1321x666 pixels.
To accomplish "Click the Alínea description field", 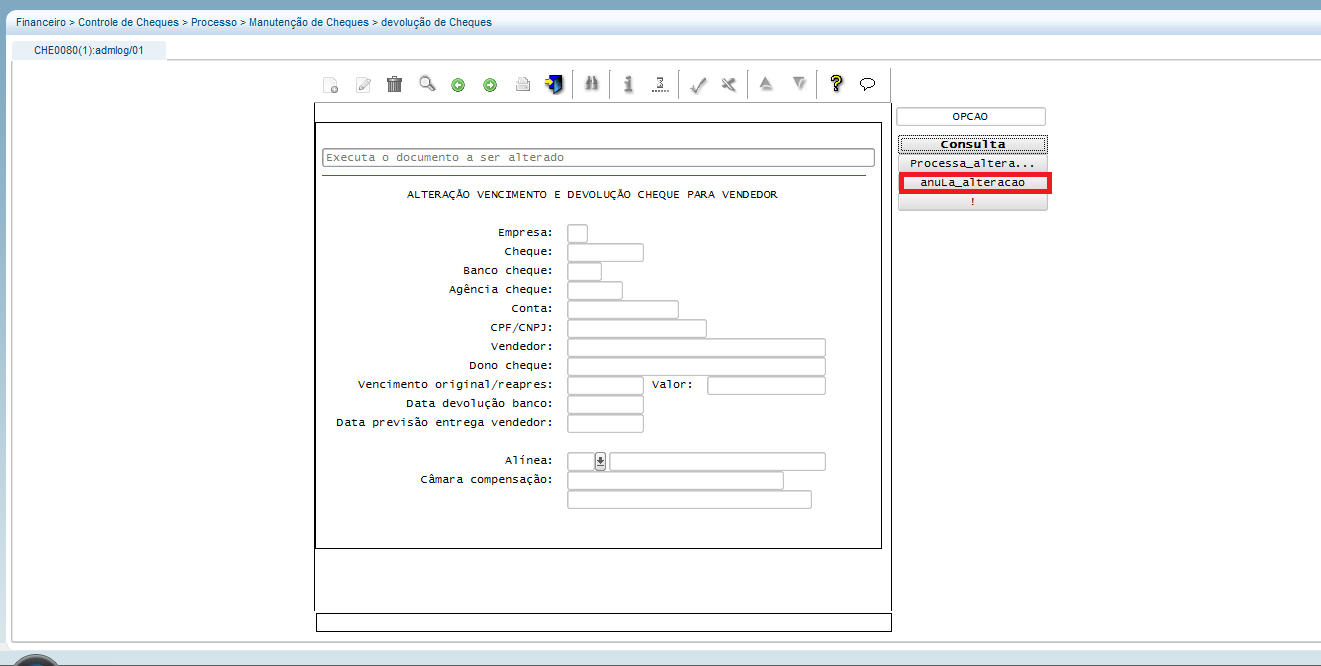I will click(x=717, y=461).
